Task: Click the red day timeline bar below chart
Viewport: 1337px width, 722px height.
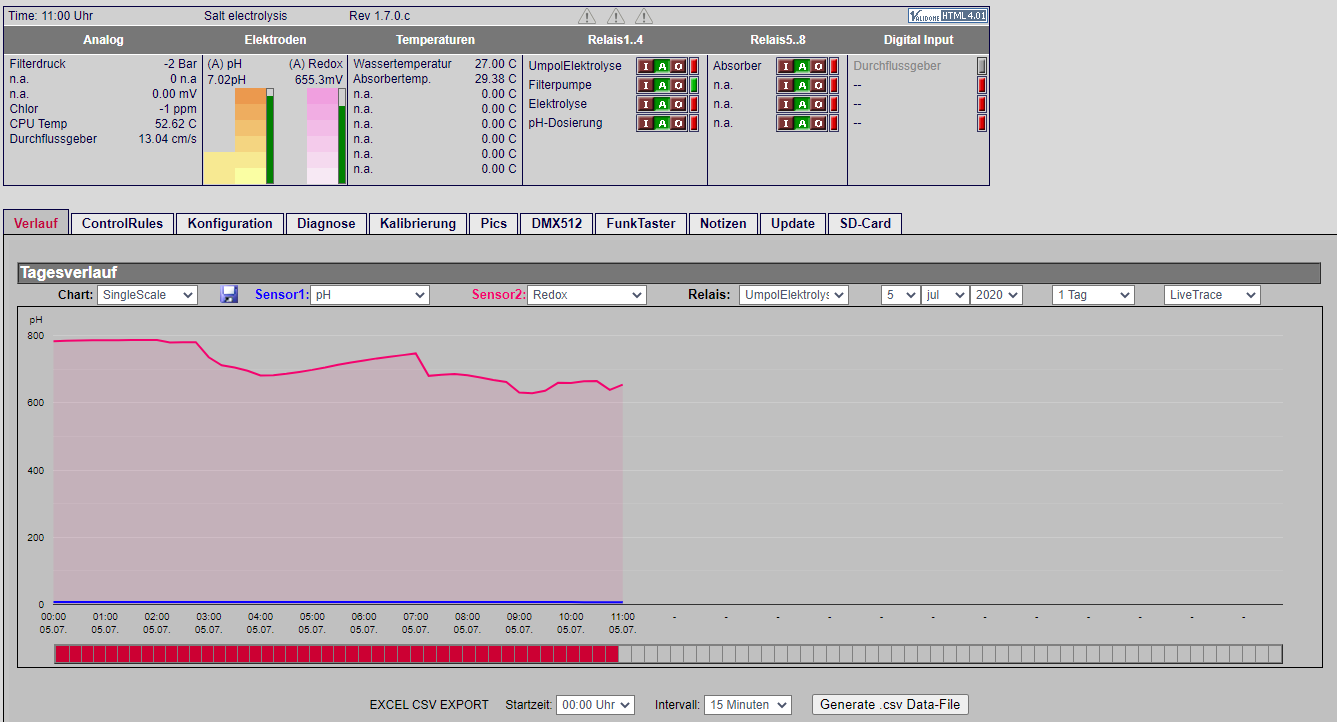Action: pyautogui.click(x=336, y=654)
